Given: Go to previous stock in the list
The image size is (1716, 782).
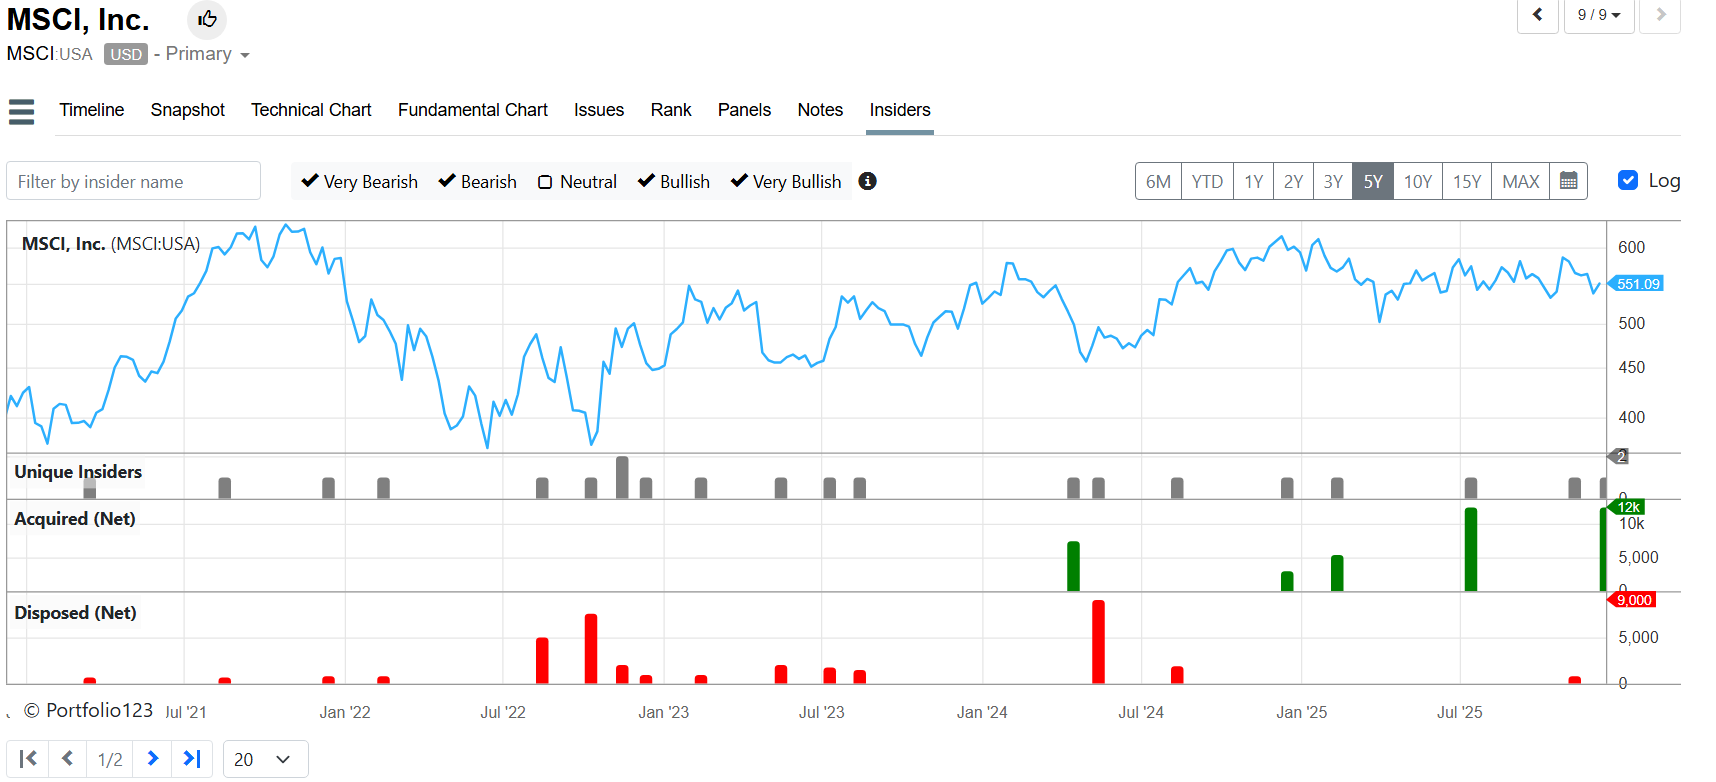Looking at the screenshot, I should (x=1537, y=15).
